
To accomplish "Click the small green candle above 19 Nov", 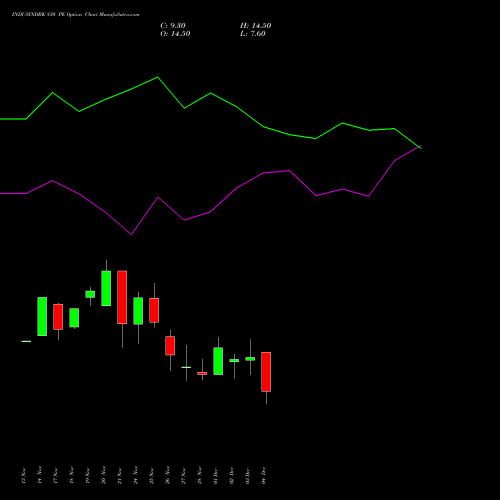I will click(90, 294).
